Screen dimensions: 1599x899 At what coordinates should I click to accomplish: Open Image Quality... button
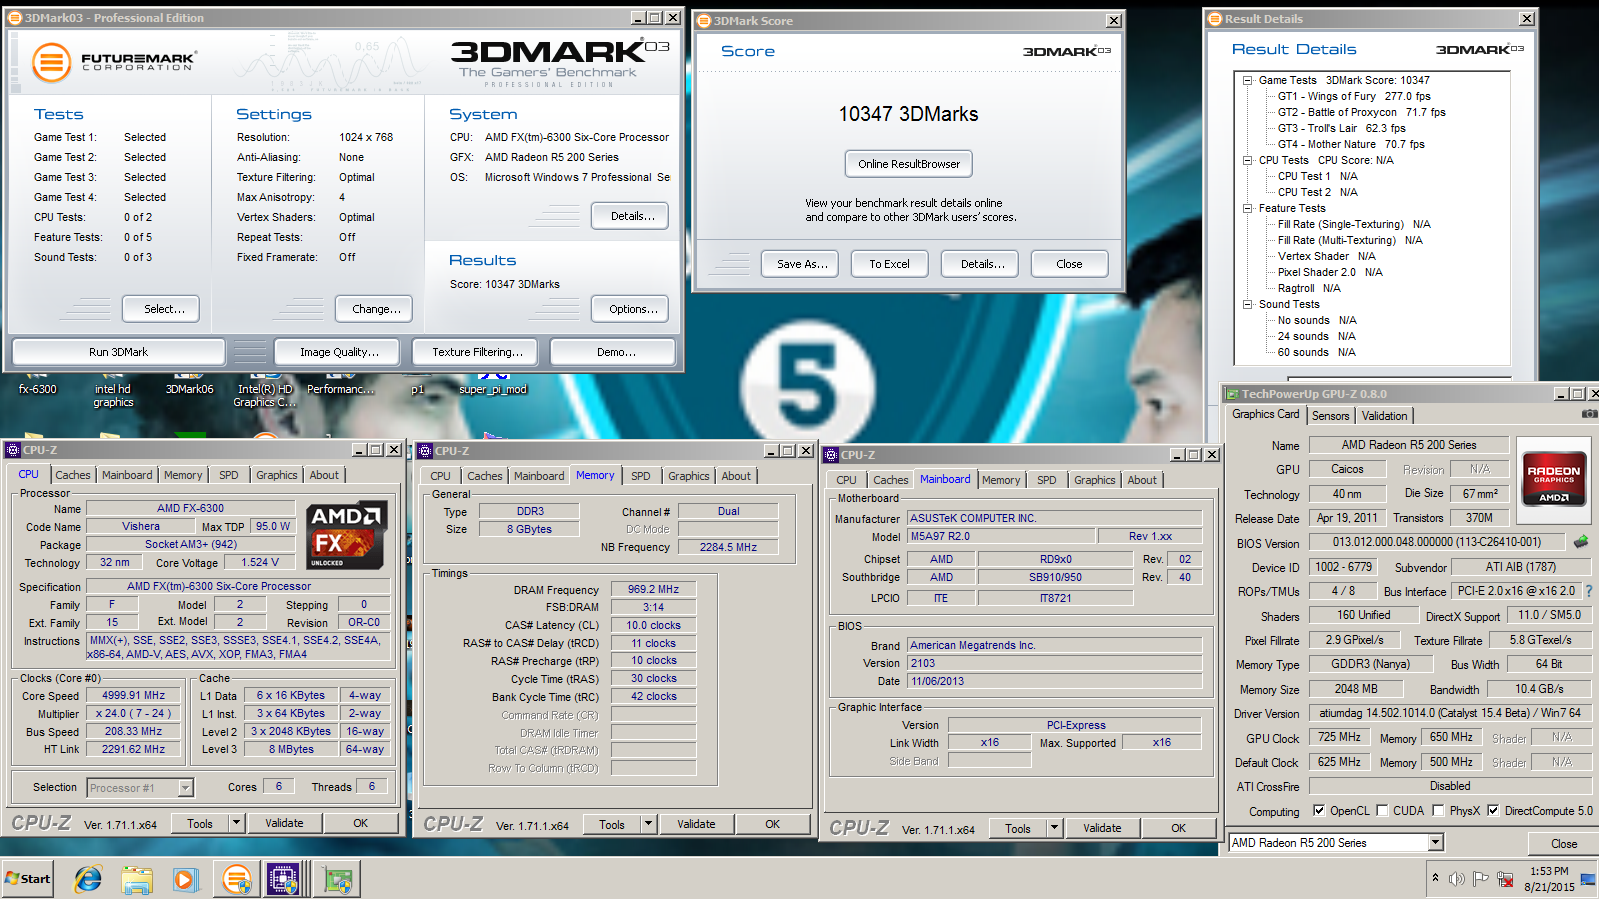pos(339,352)
